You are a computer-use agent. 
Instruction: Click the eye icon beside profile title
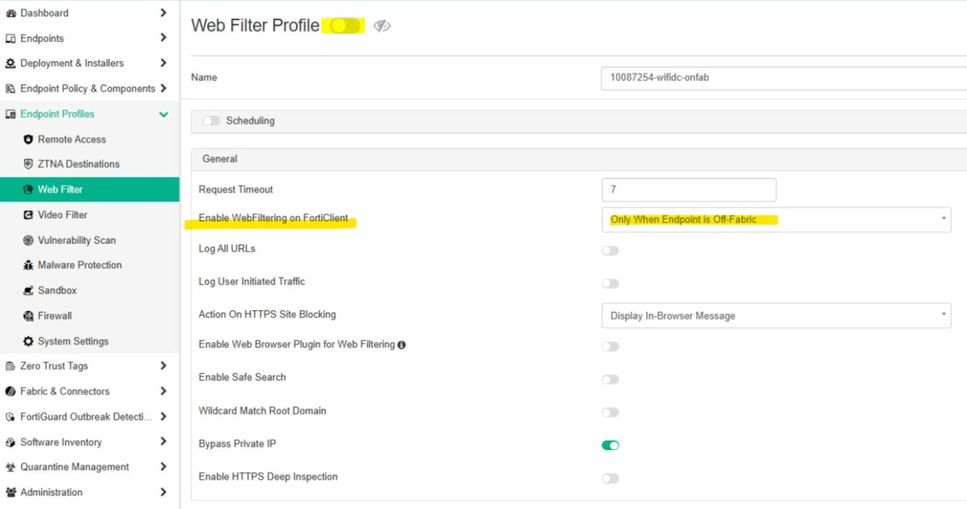point(382,26)
